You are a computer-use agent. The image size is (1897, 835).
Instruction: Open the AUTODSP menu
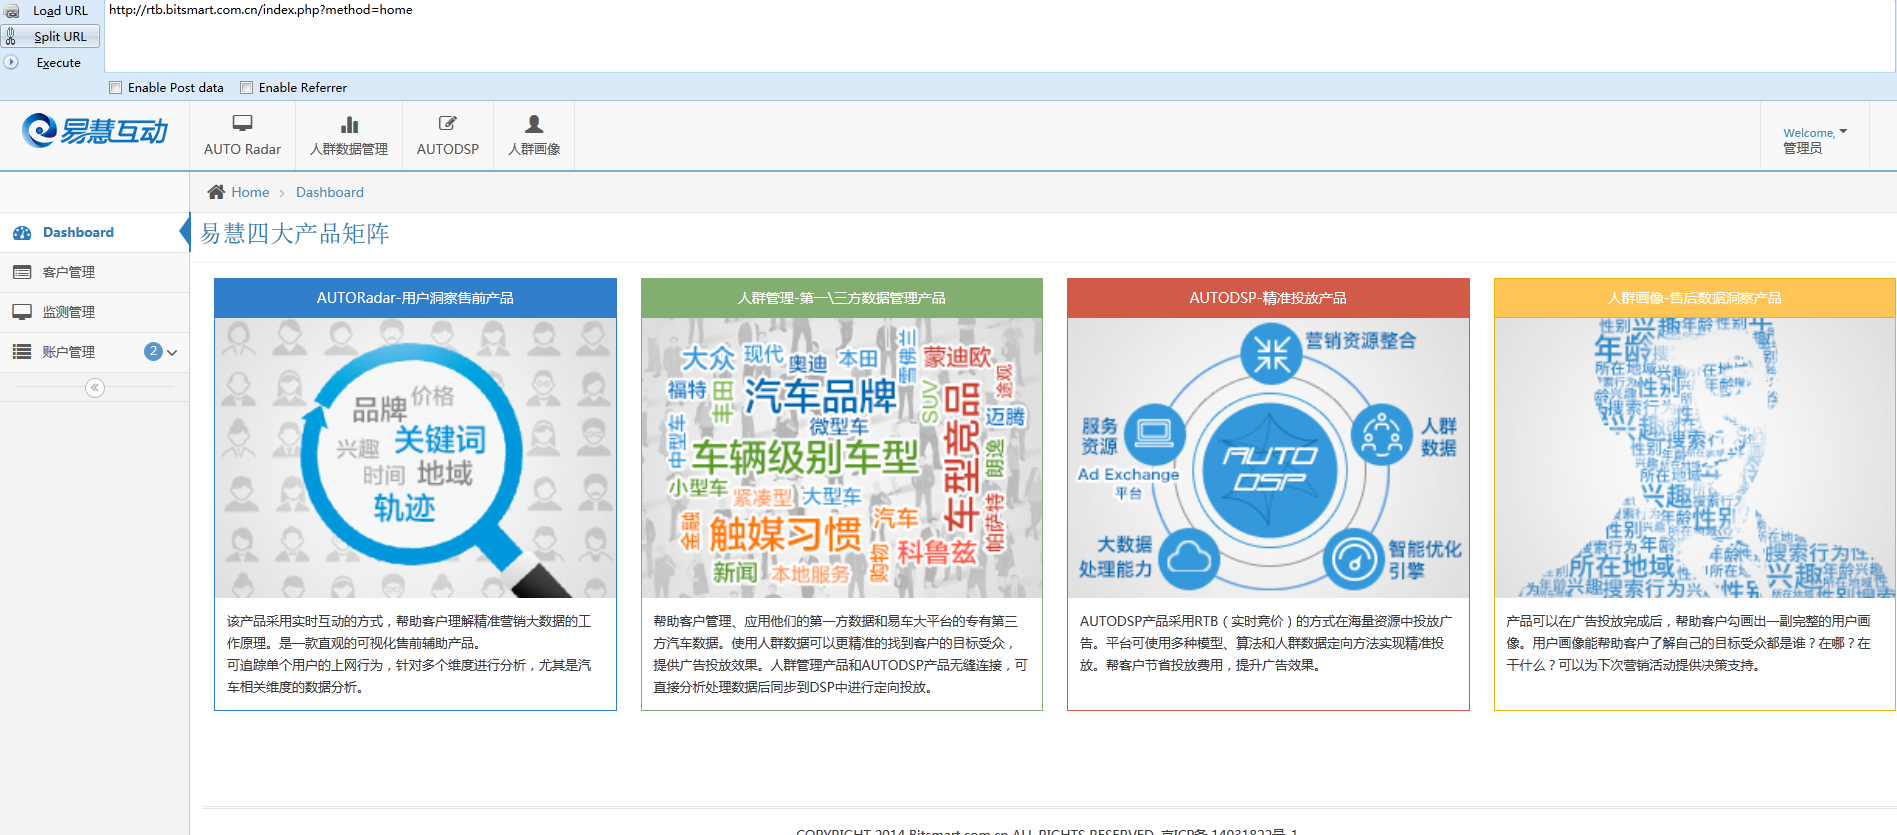448,136
